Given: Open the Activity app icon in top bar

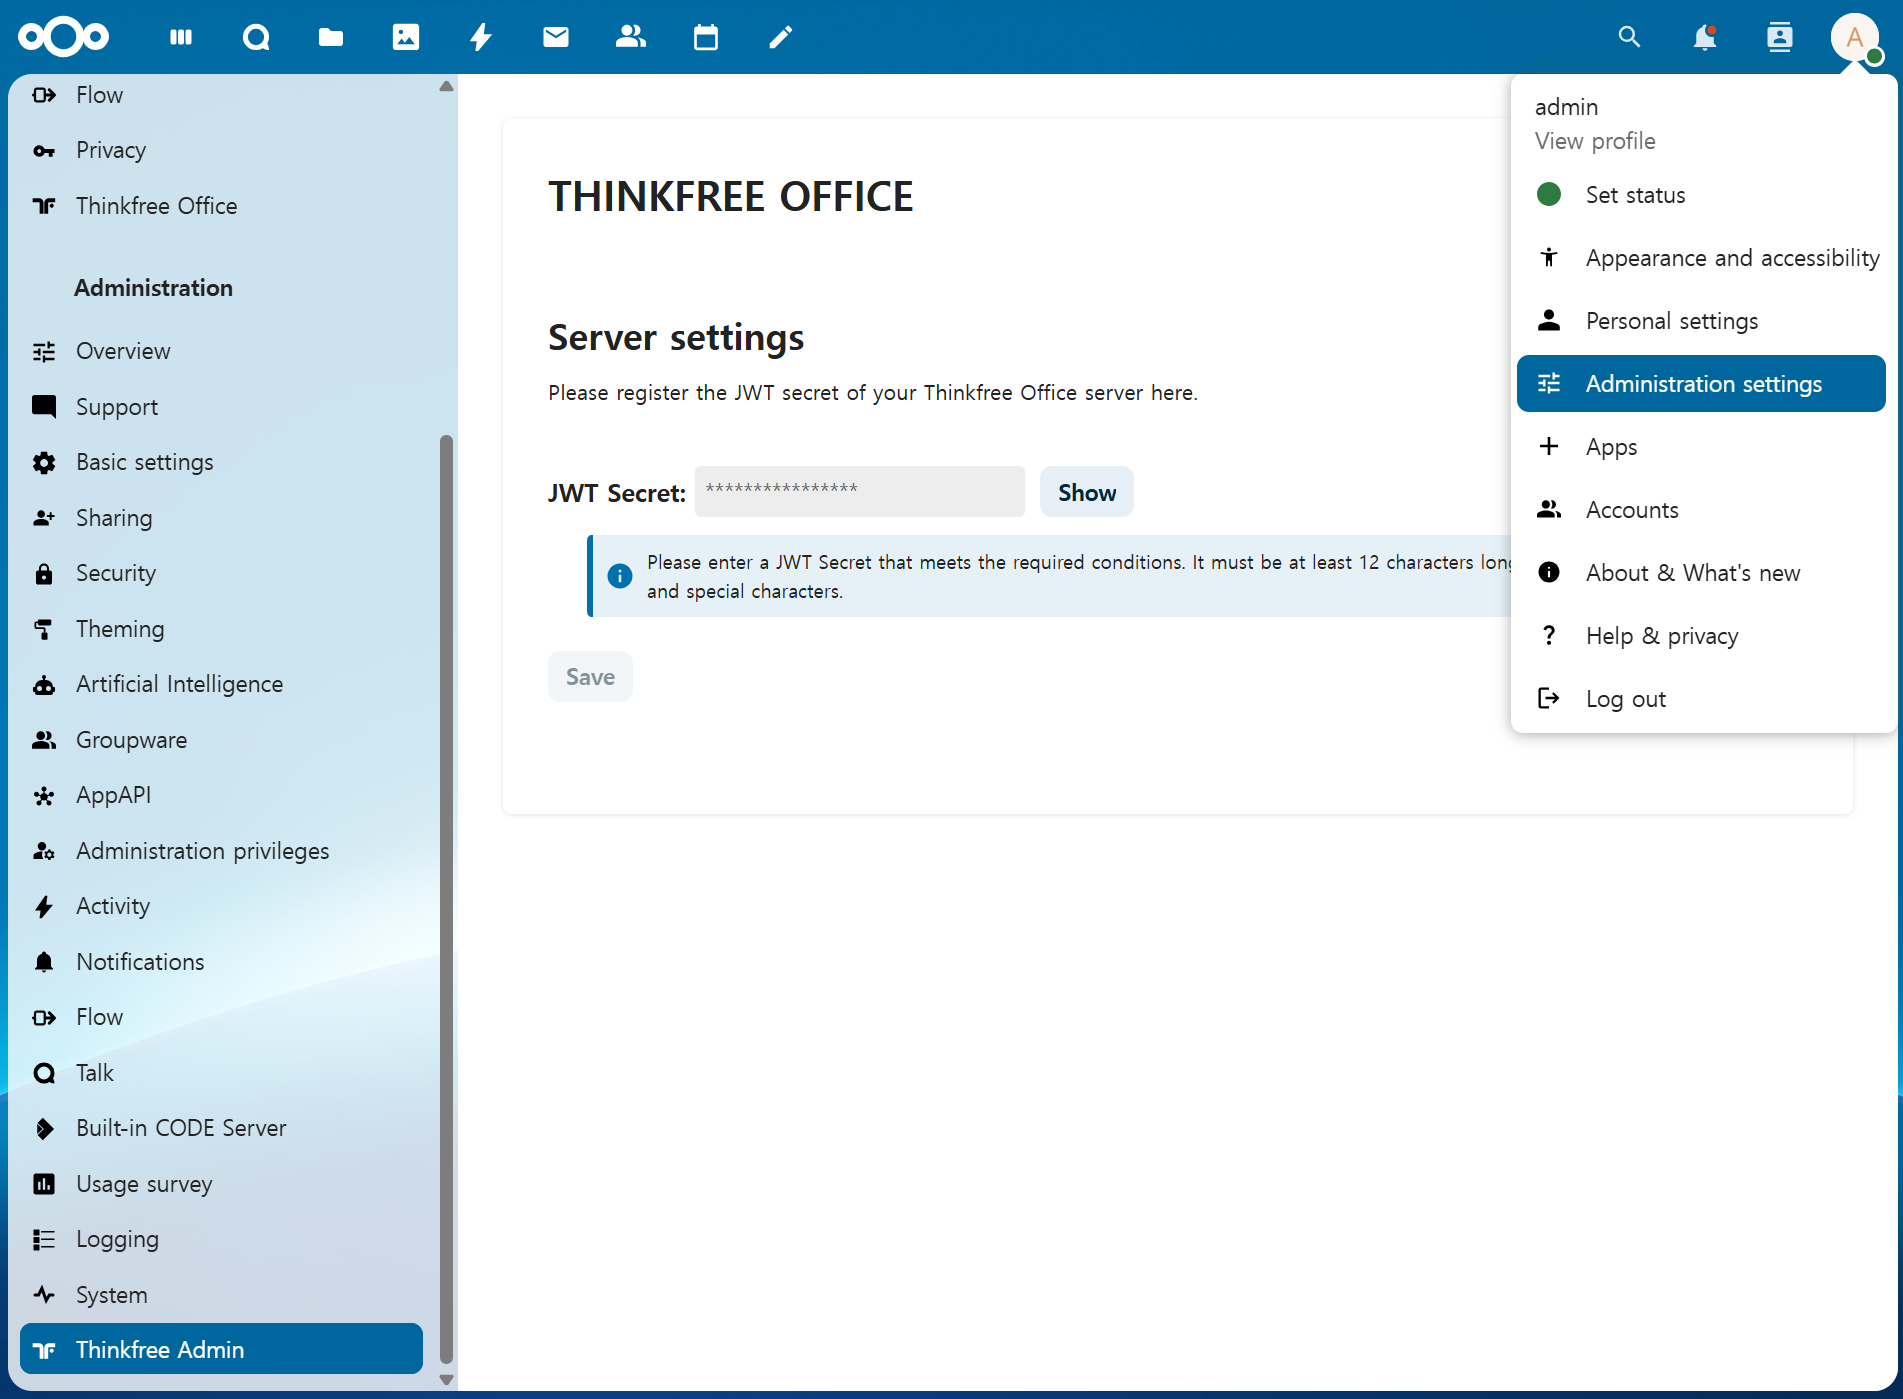Looking at the screenshot, I should coord(481,37).
